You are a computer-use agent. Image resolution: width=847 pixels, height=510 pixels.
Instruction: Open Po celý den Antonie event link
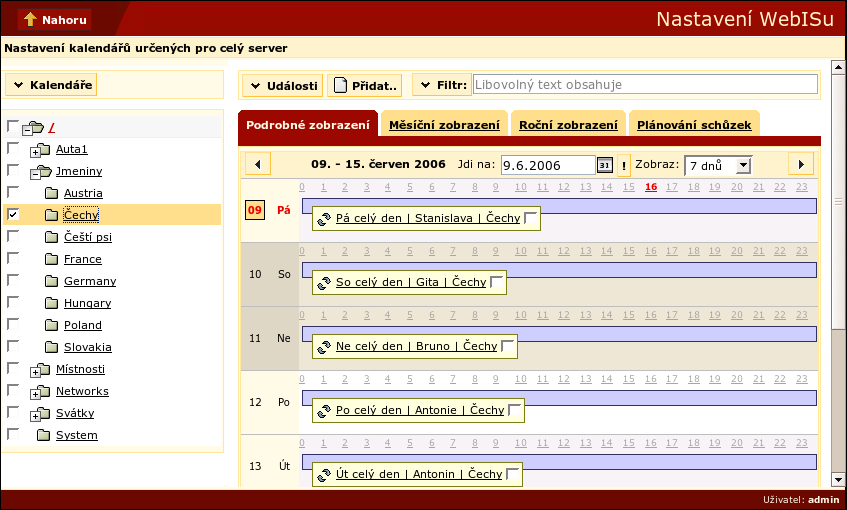point(420,410)
